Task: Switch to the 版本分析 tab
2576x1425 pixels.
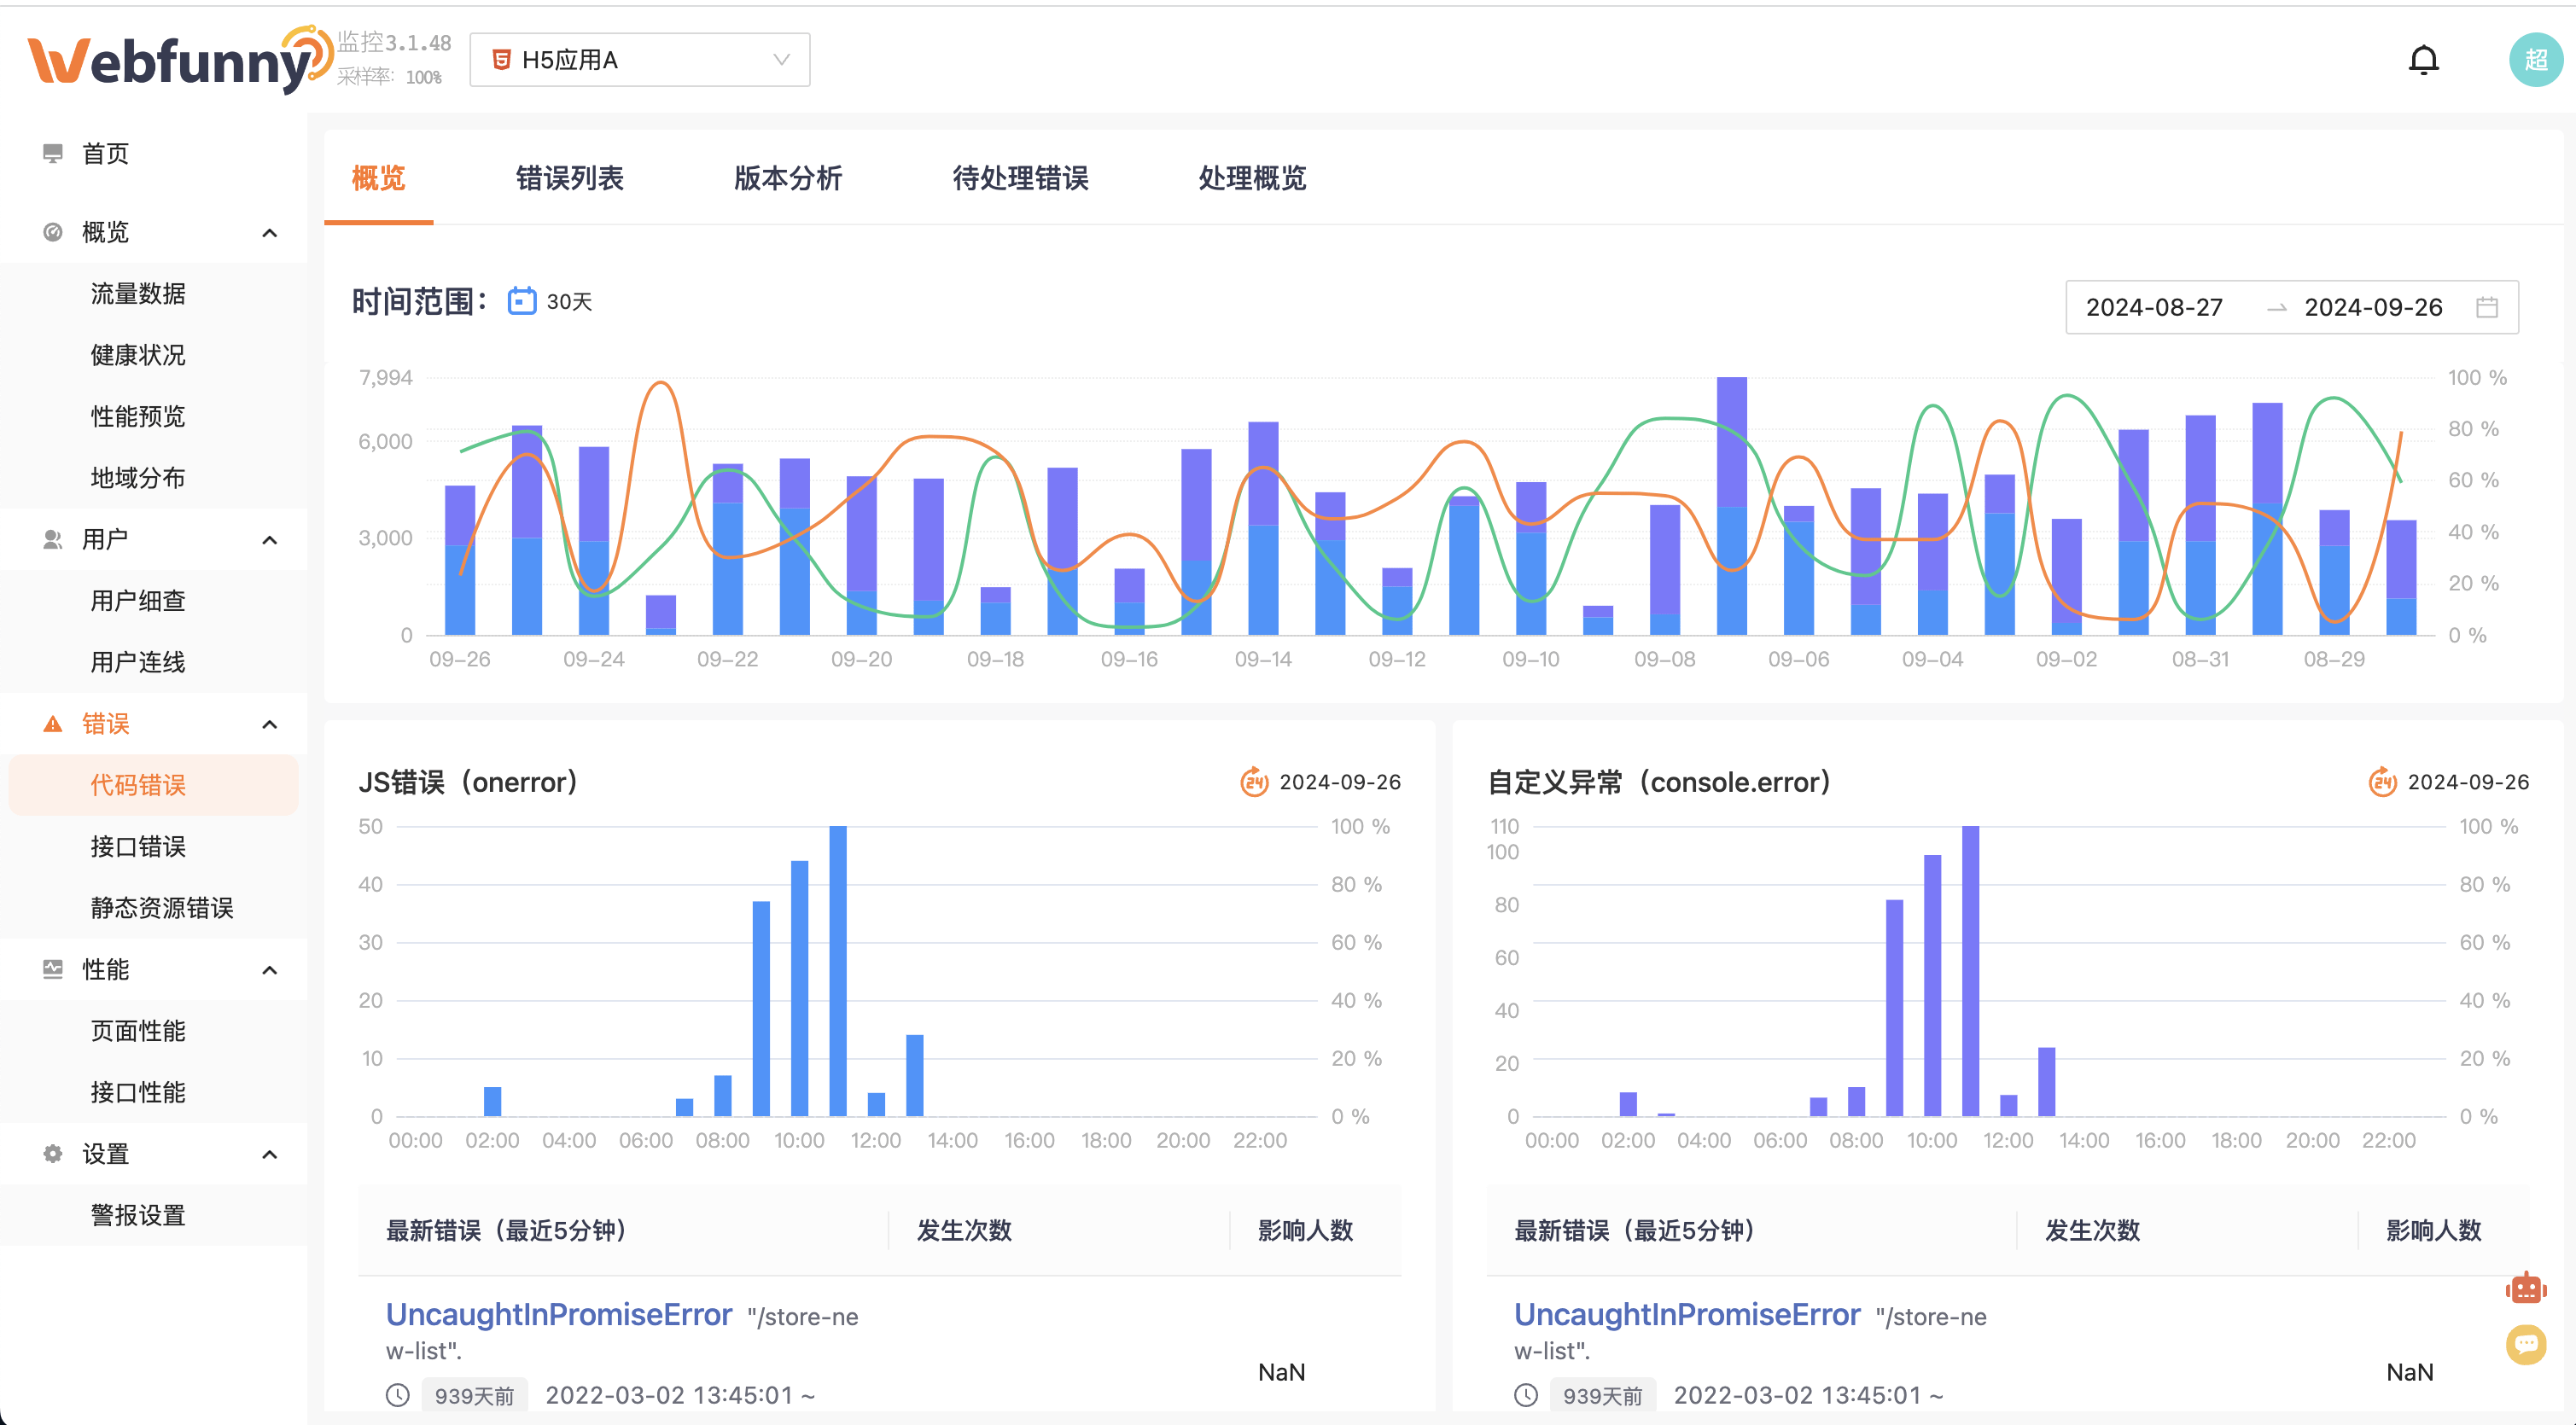Action: point(788,178)
